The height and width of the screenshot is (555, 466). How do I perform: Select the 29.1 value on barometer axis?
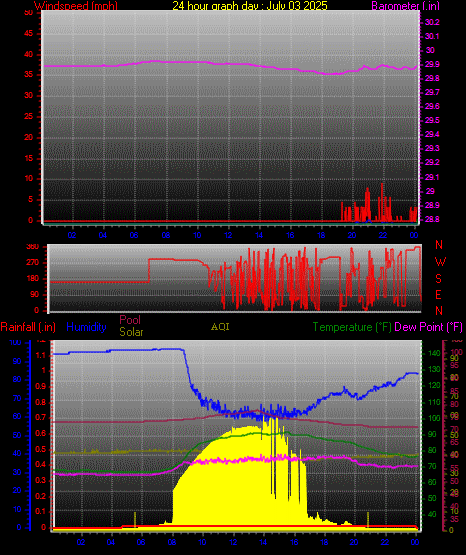(x=432, y=177)
